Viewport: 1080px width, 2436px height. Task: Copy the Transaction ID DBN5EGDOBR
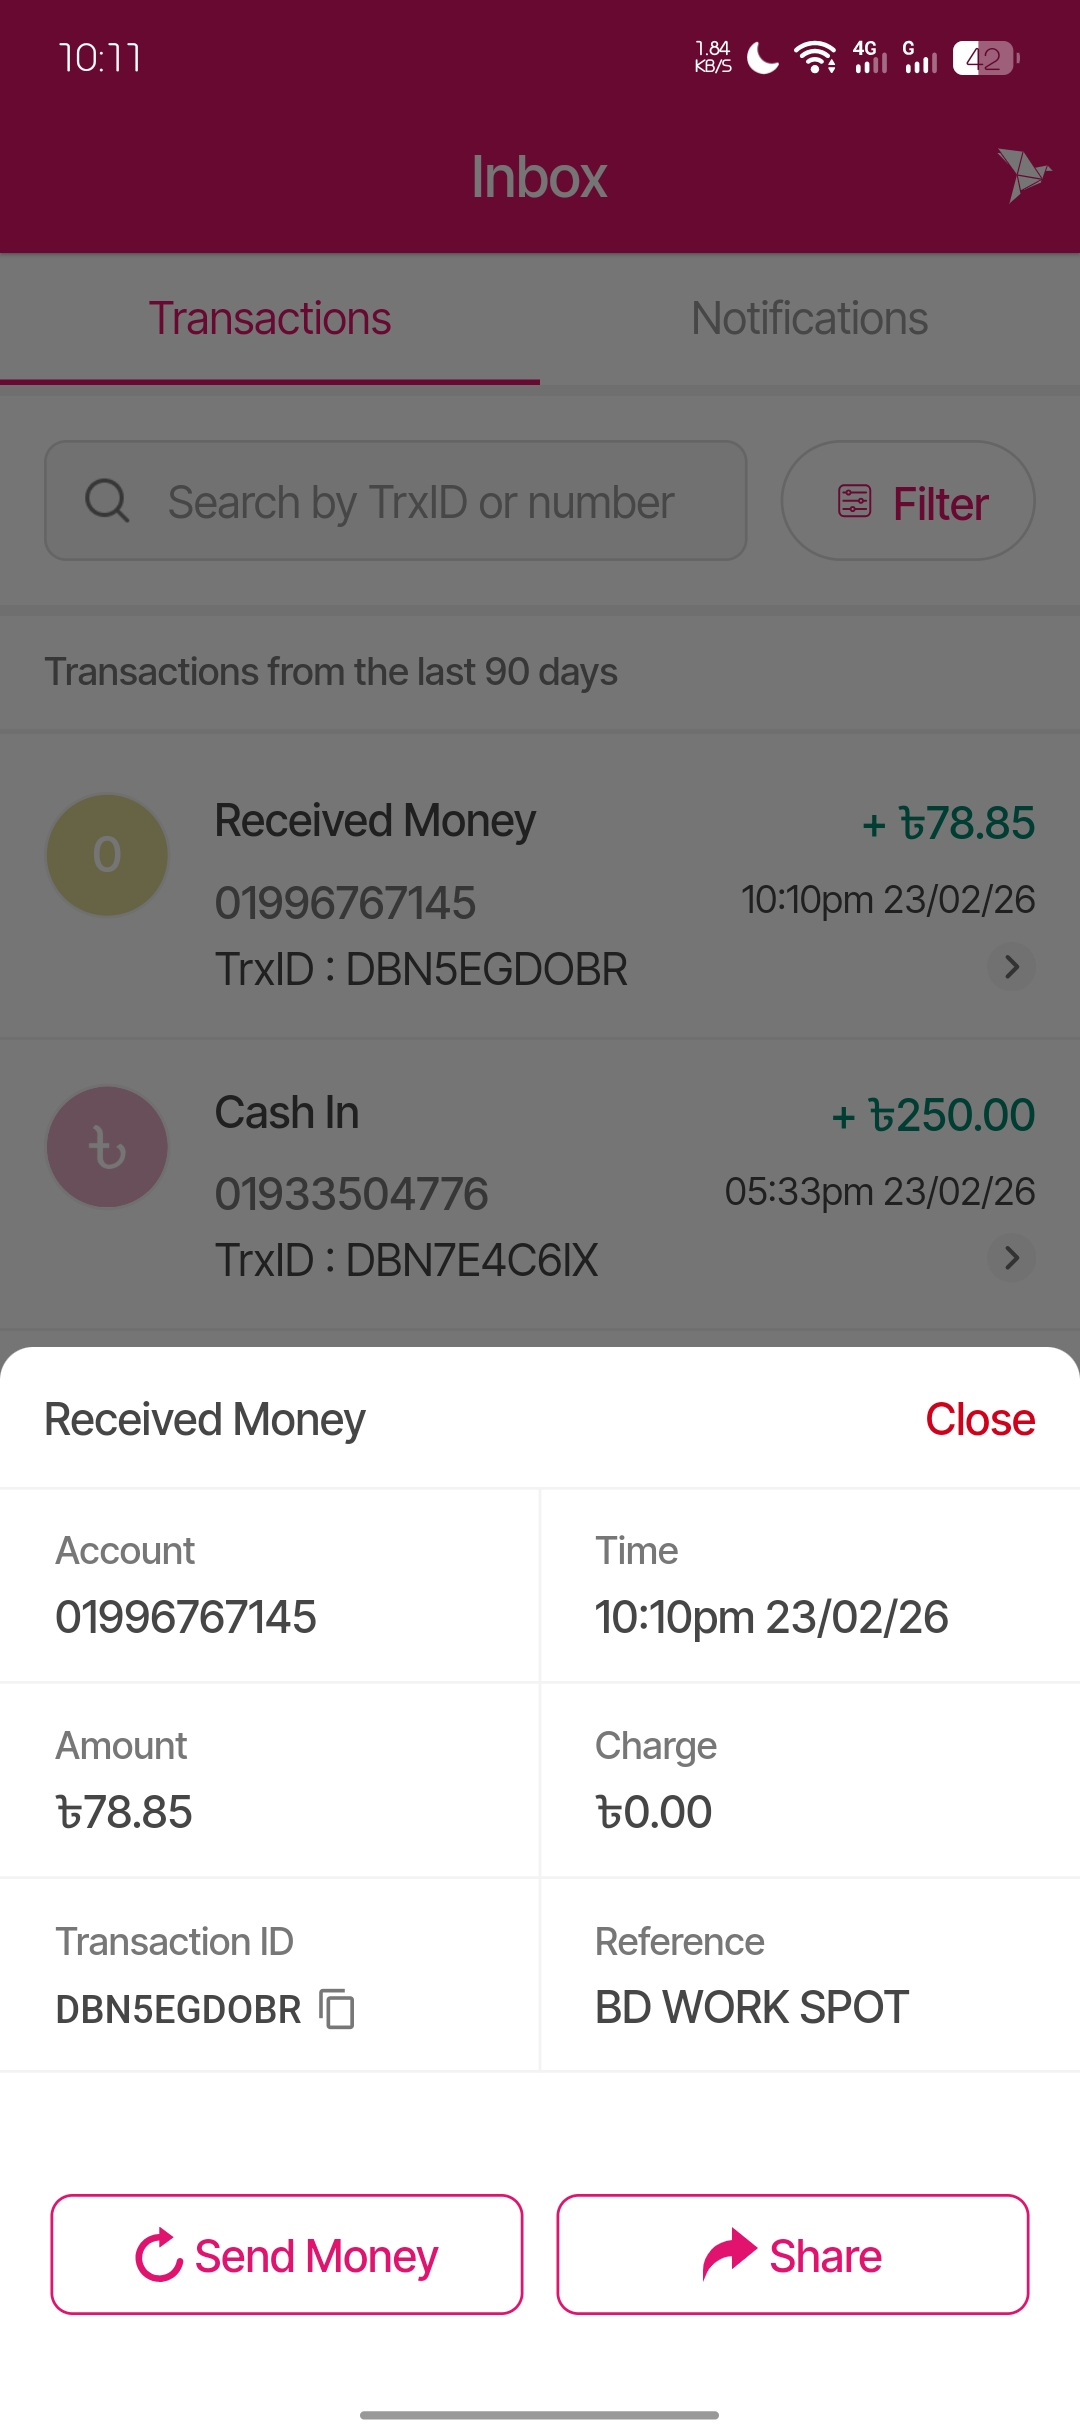[x=337, y=2009]
